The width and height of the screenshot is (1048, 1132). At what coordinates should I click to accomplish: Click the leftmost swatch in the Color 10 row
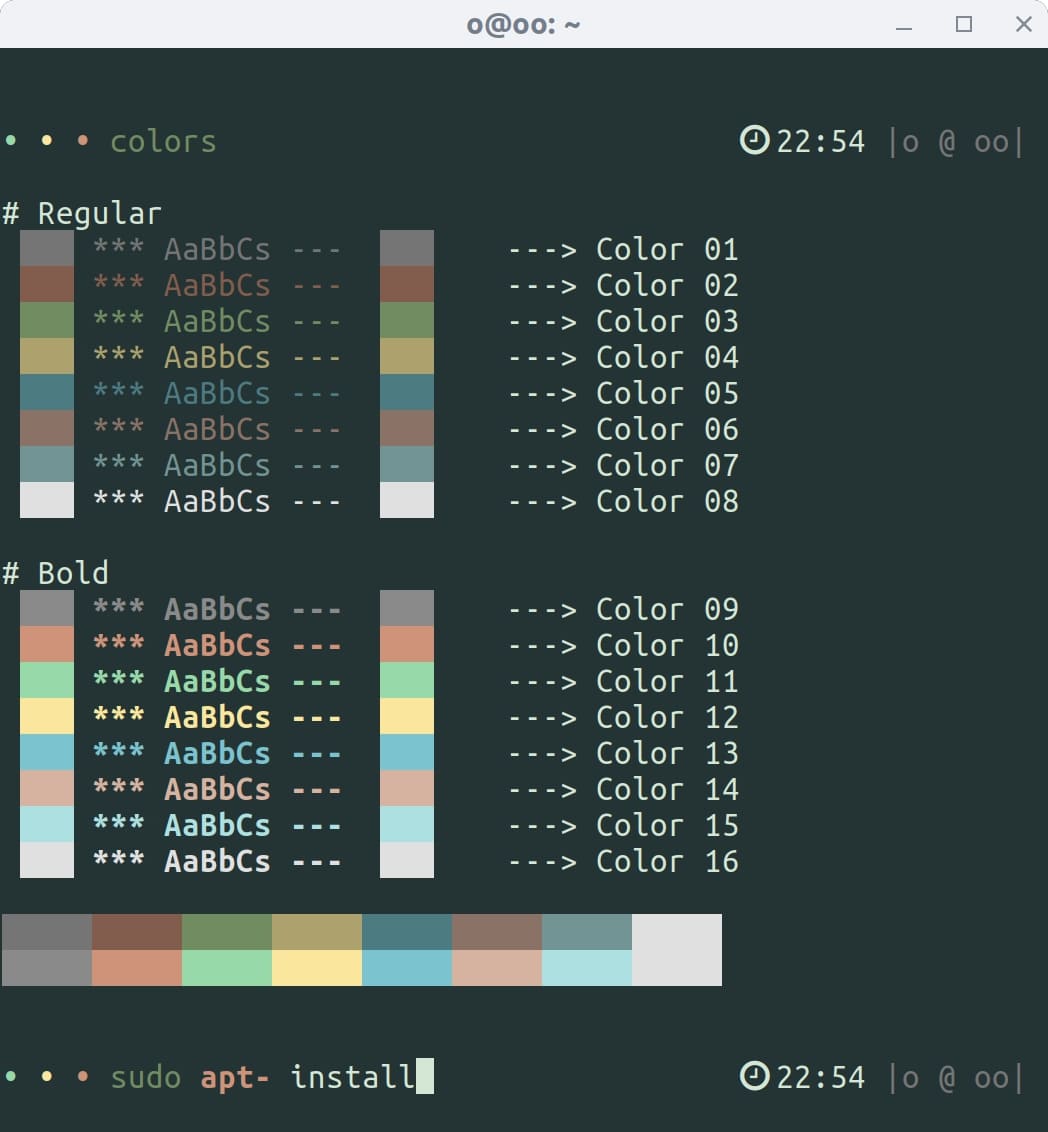tap(47, 644)
